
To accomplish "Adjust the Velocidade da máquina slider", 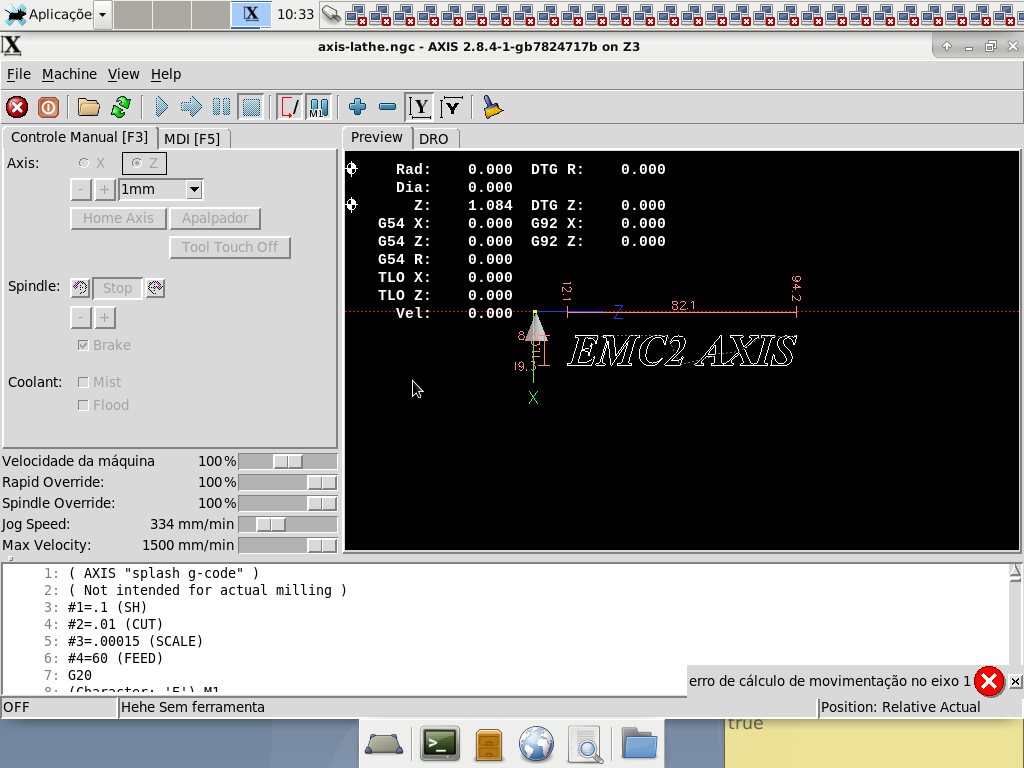I will tap(288, 462).
